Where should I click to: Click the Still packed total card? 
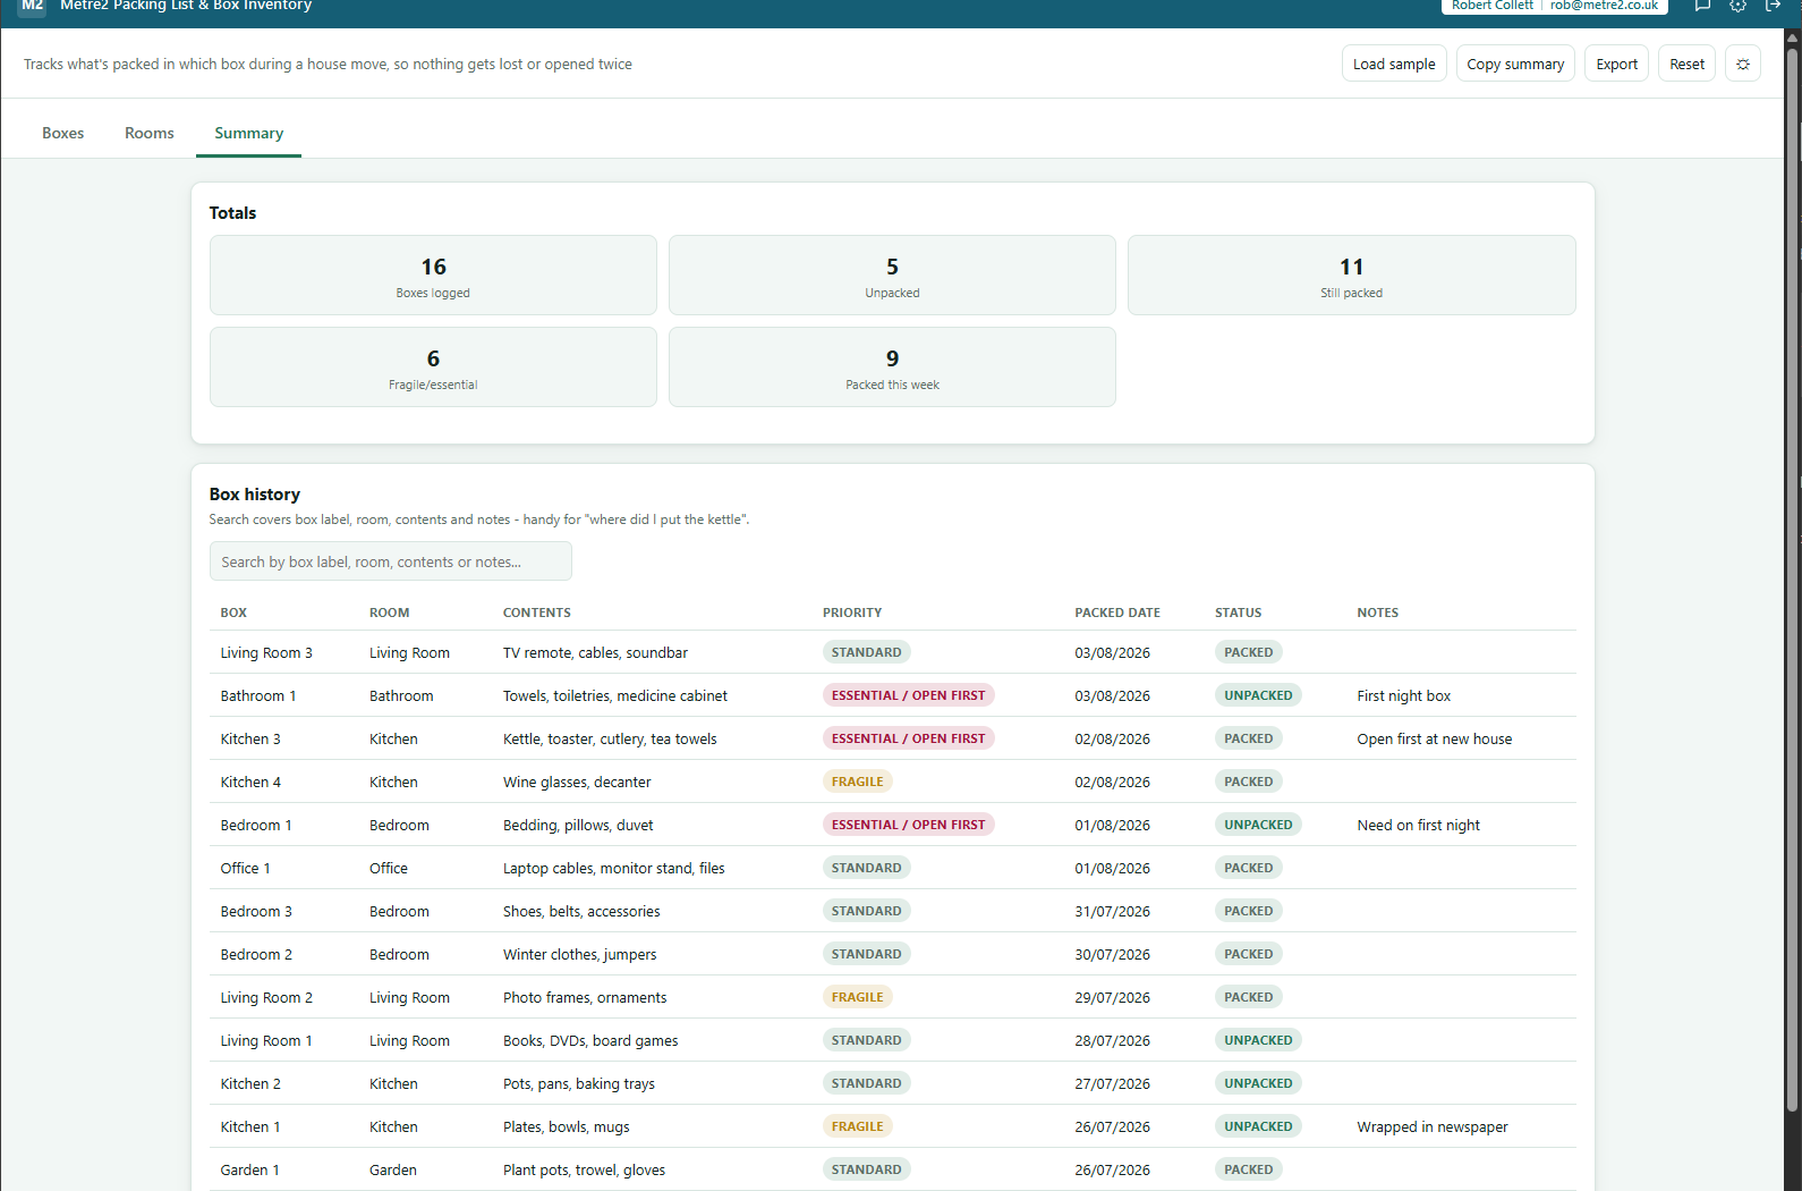[1351, 275]
